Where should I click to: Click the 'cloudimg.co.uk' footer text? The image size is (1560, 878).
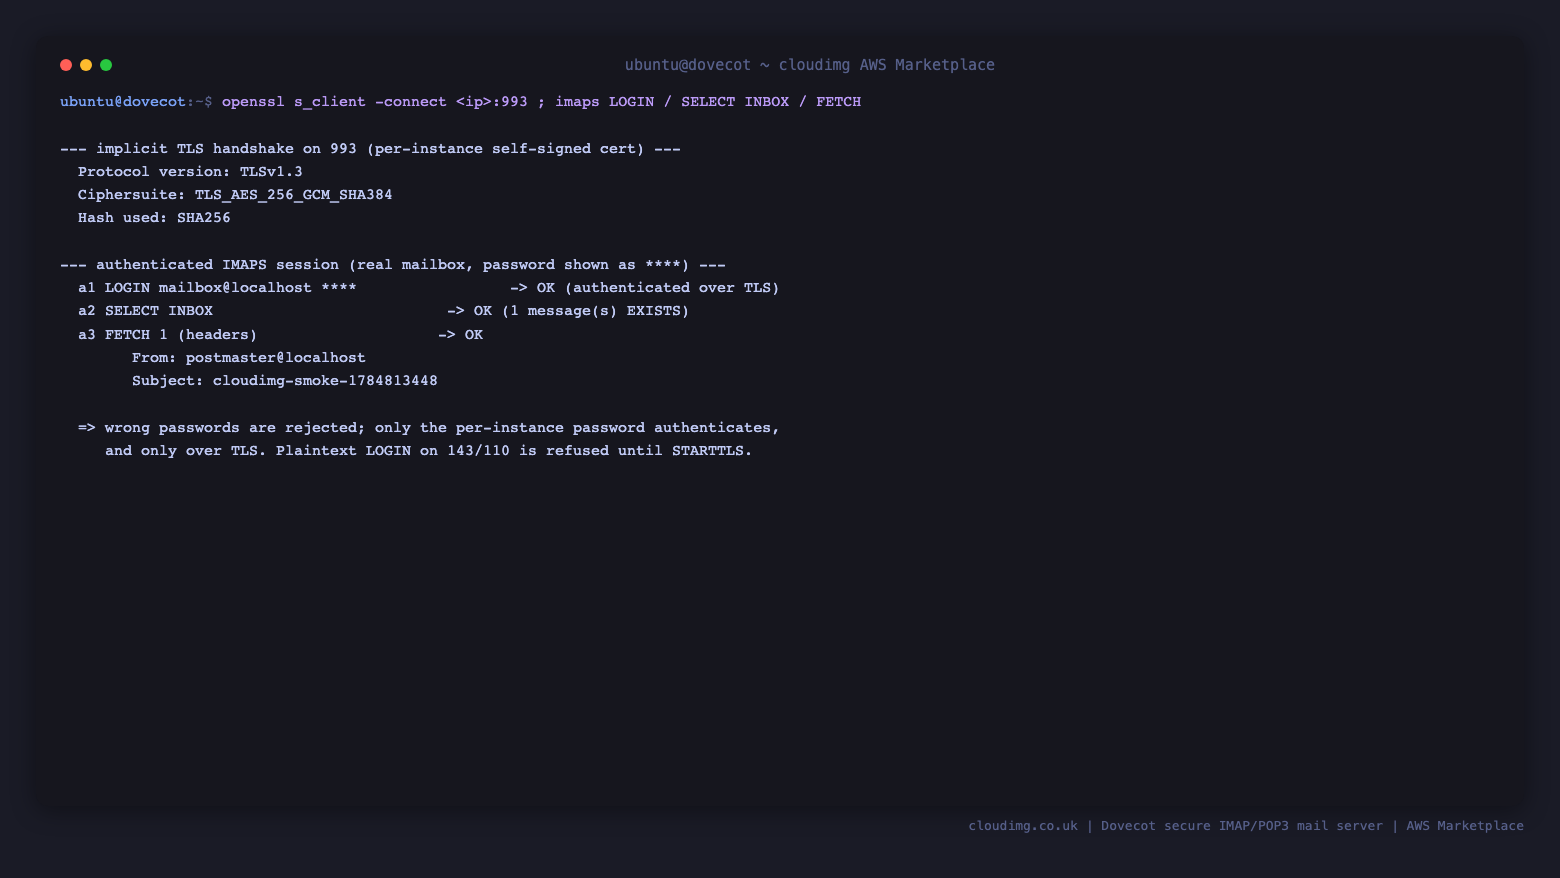click(1023, 826)
